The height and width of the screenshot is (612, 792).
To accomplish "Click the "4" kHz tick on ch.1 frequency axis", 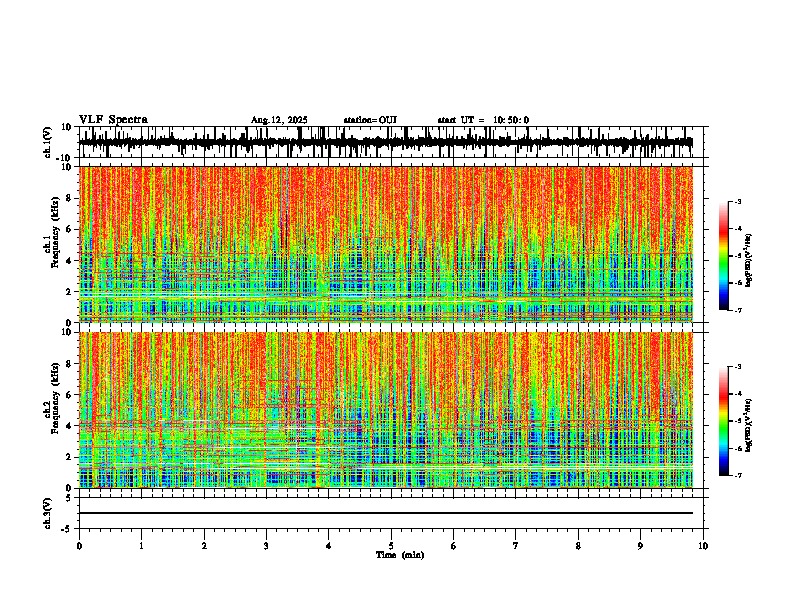I will point(70,261).
